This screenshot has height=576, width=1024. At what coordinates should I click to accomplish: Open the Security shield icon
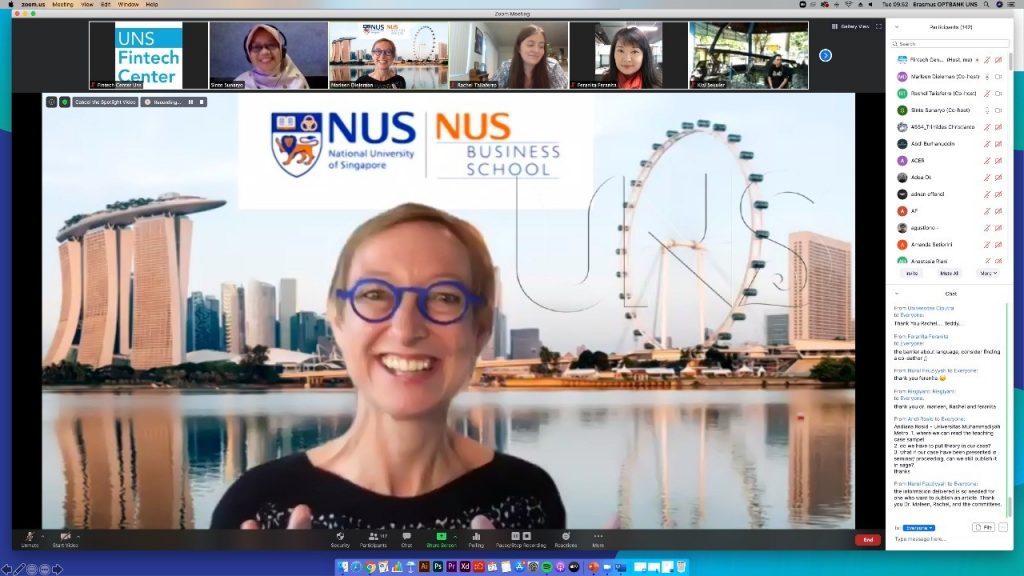[x=340, y=537]
